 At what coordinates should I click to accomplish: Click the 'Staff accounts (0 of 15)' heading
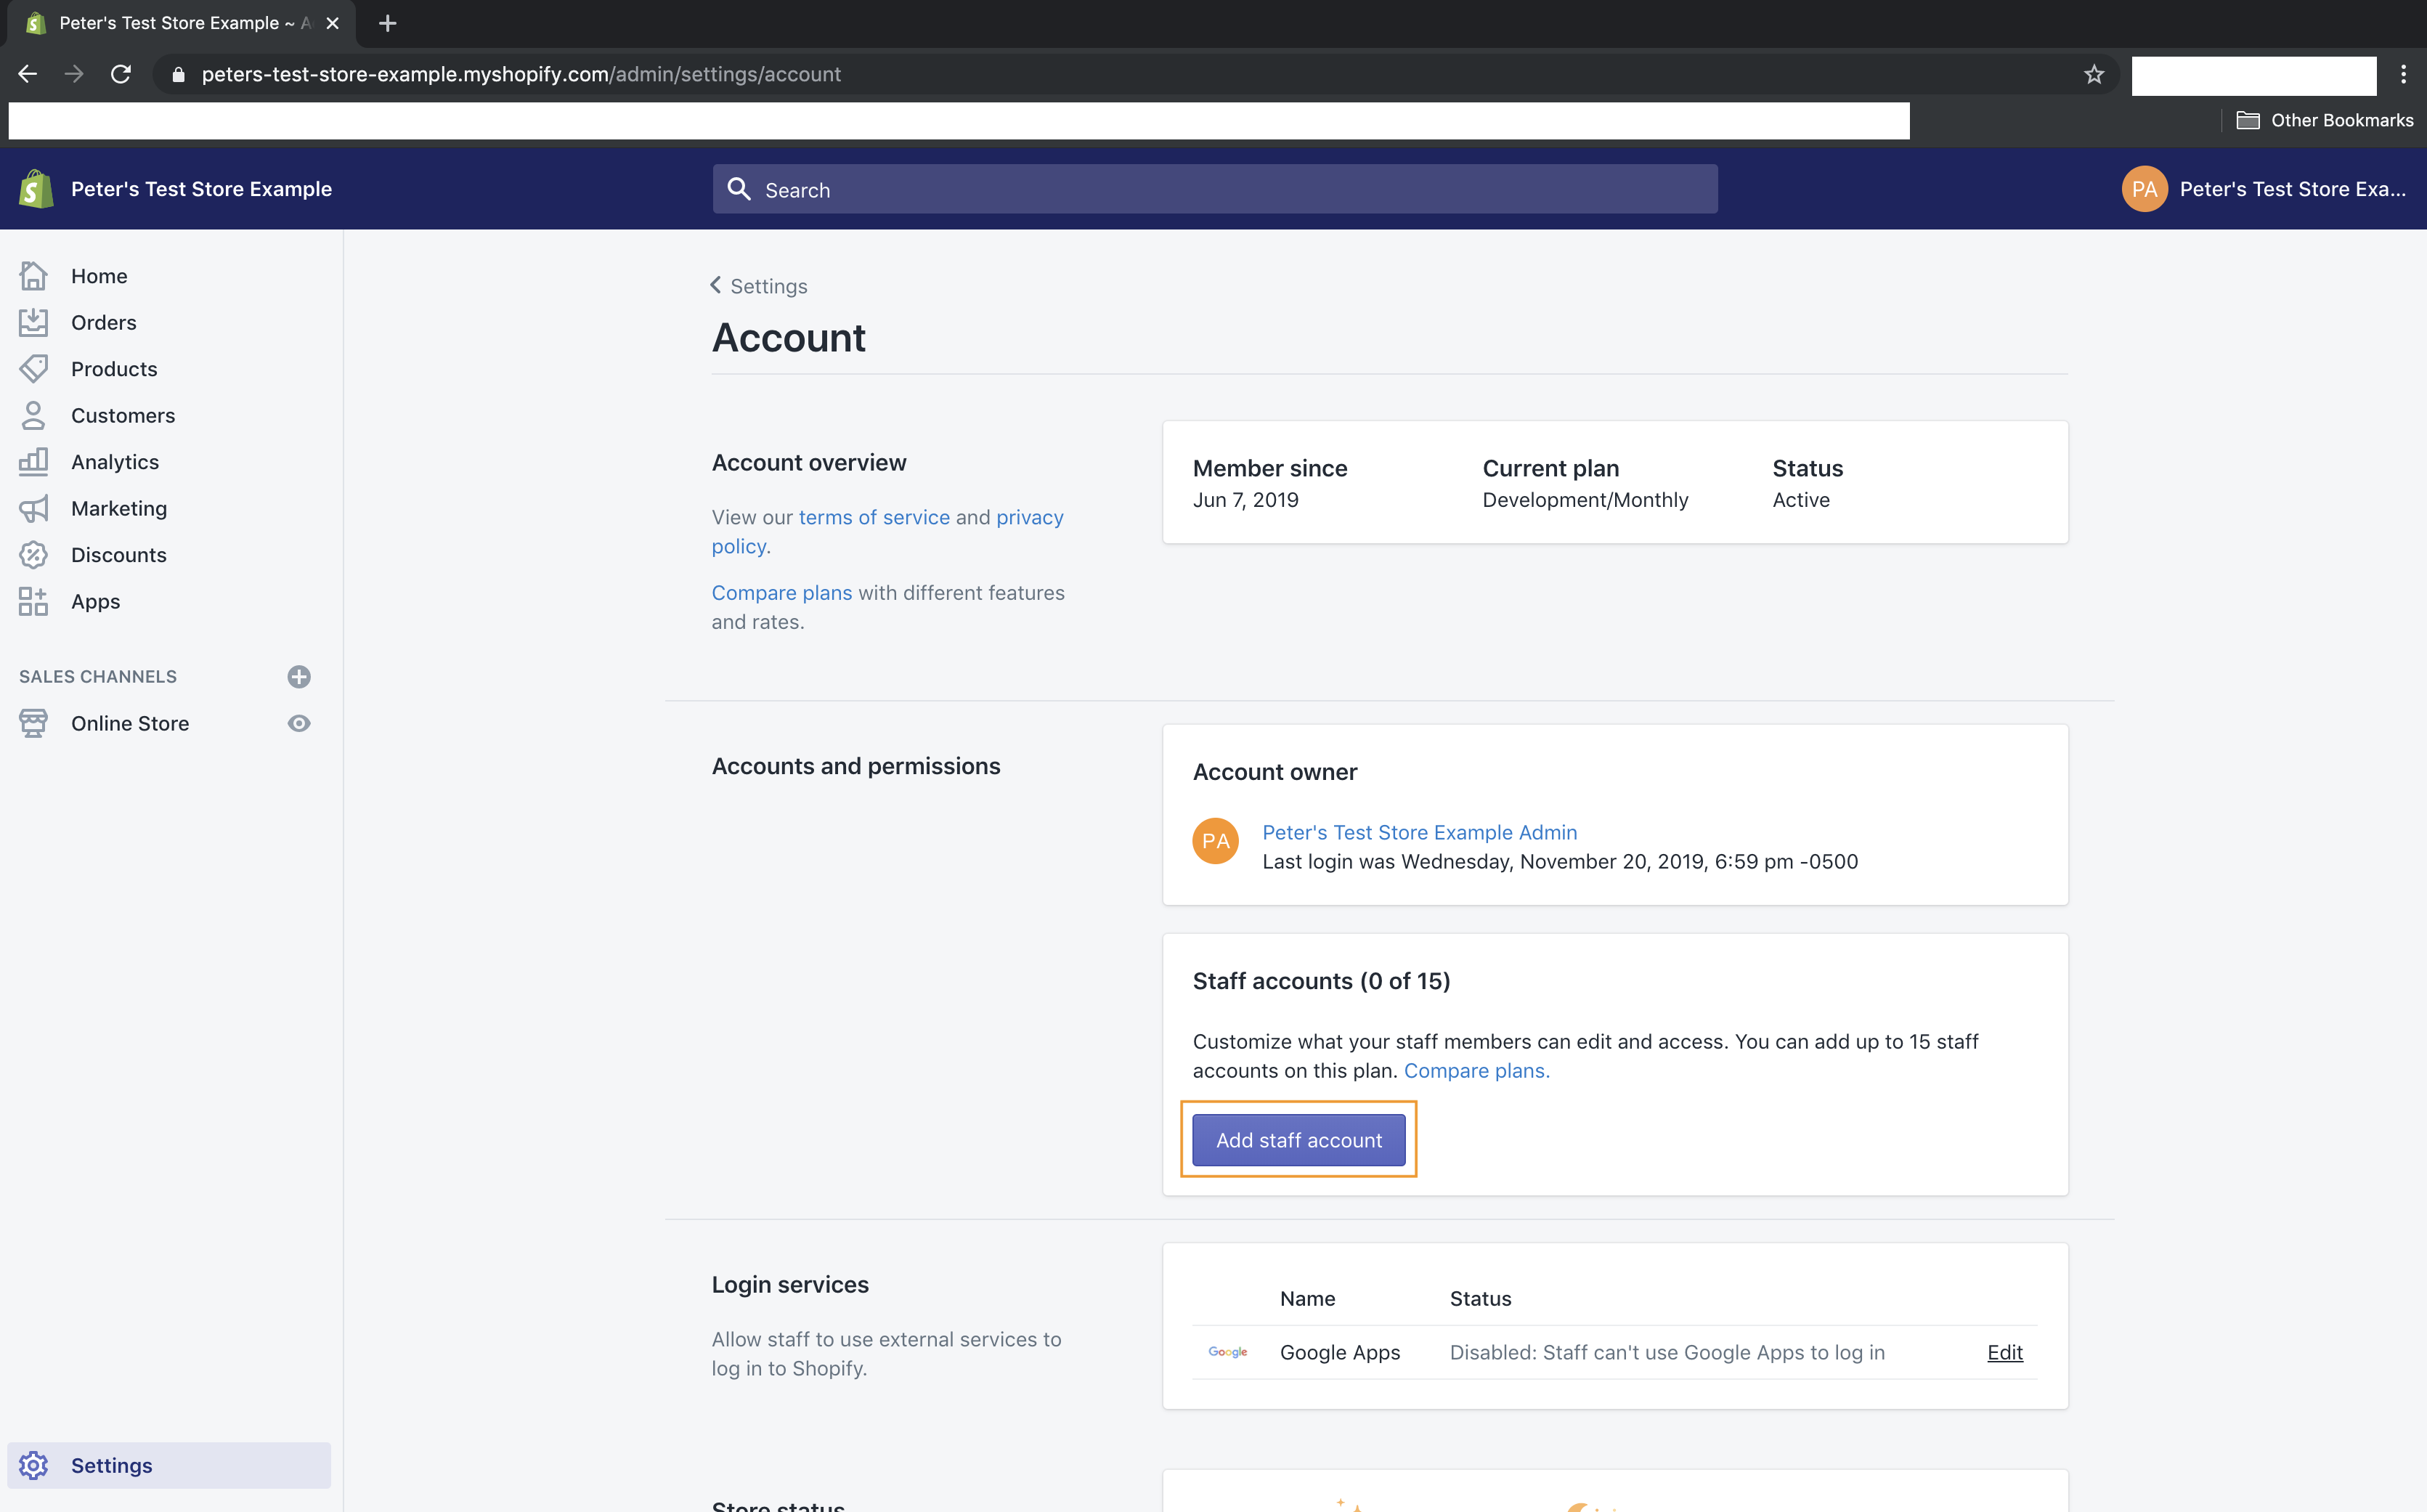pos(1321,981)
